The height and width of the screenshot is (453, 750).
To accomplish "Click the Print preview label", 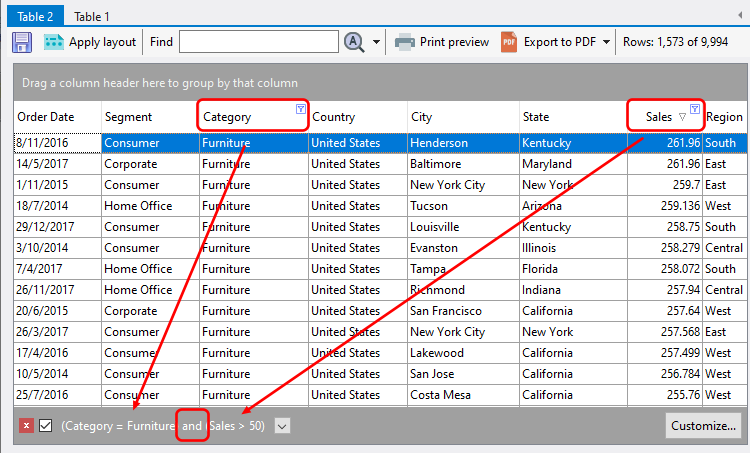I will pos(454,42).
